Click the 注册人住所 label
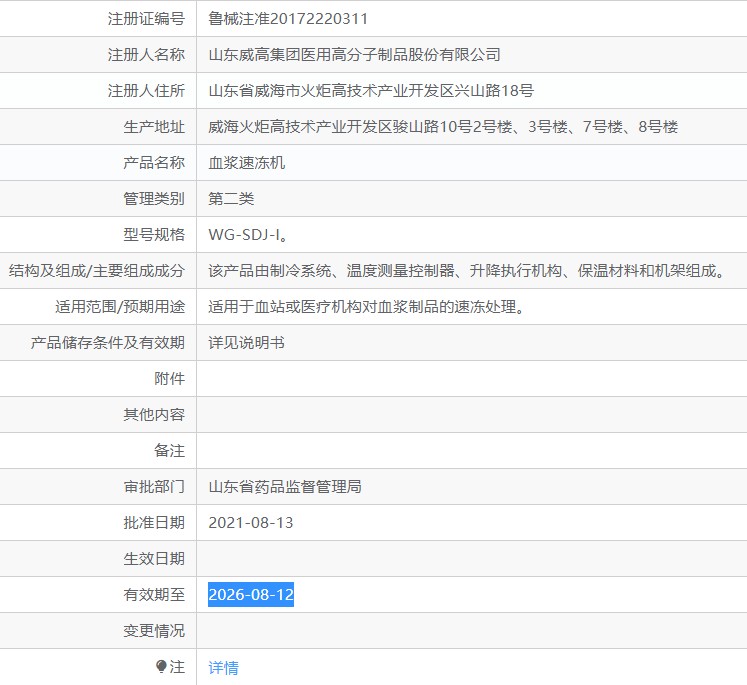Viewport: 747px width, 685px height. click(x=146, y=91)
